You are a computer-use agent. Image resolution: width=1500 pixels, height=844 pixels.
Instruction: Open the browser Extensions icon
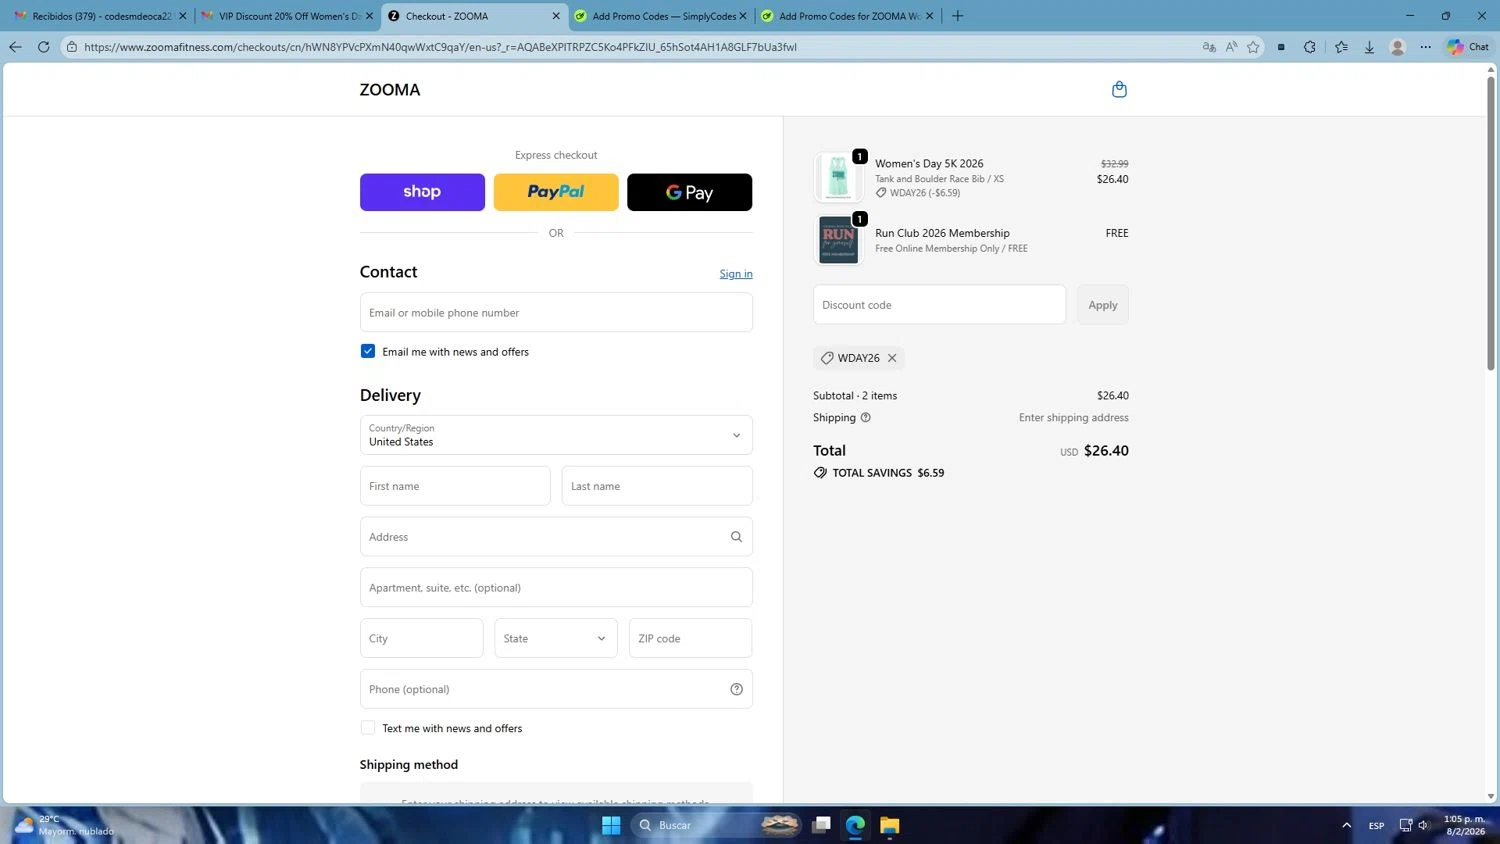point(1310,47)
